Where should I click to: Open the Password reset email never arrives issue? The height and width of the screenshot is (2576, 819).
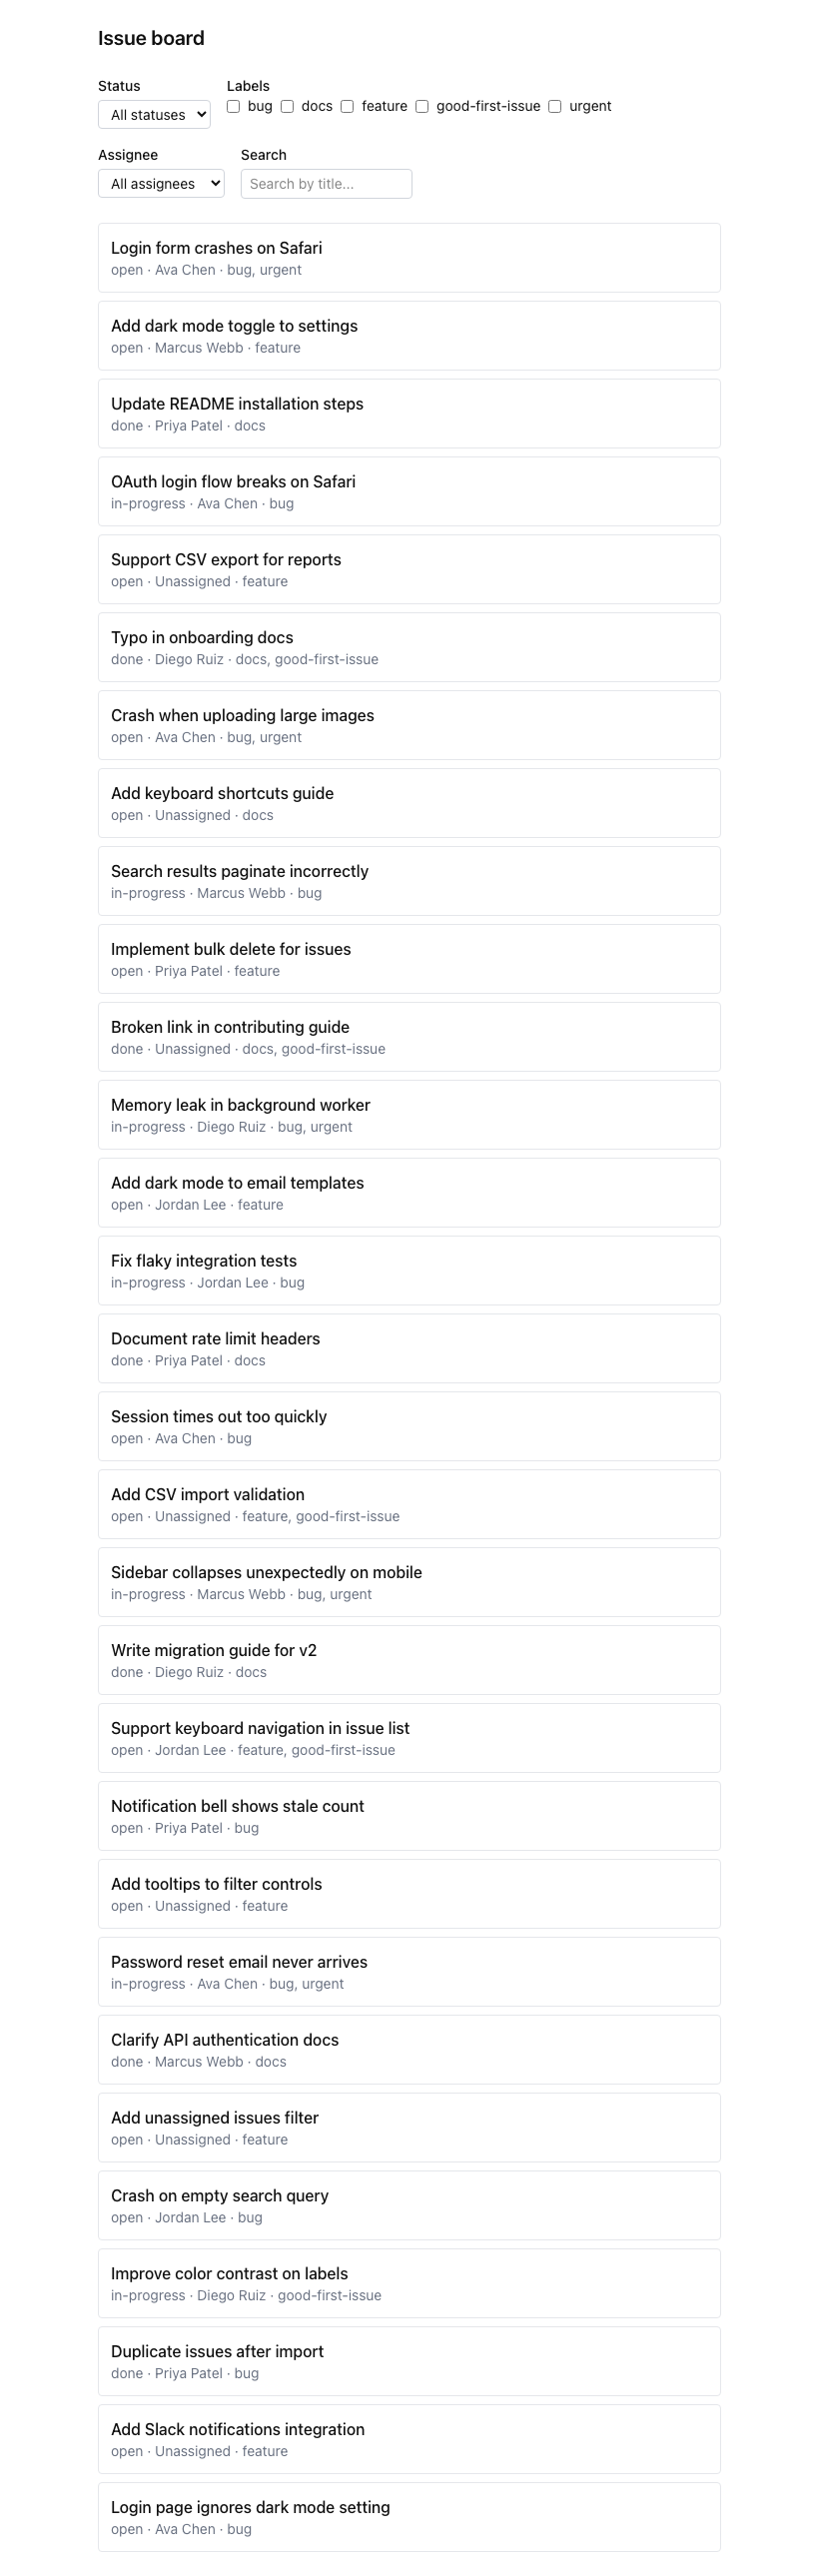tap(409, 1972)
